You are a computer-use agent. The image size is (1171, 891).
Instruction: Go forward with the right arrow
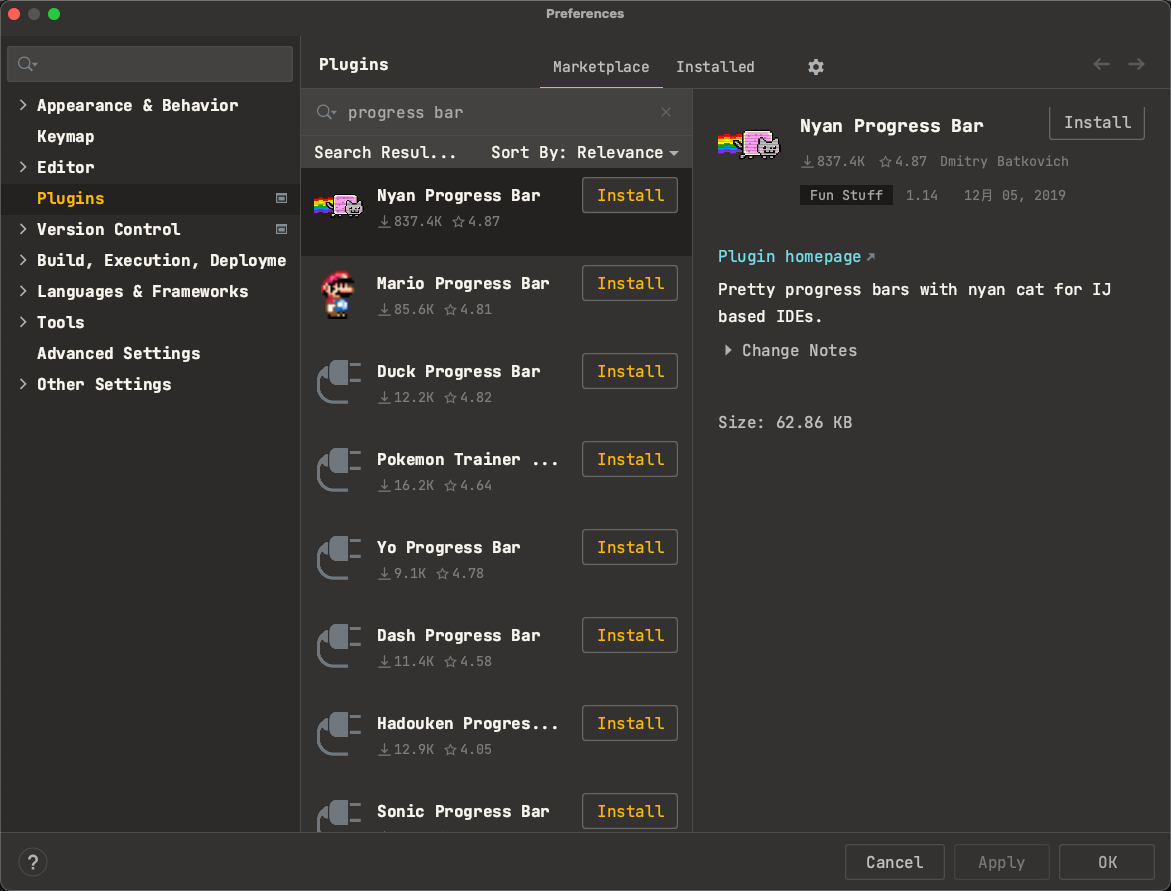pos(1136,64)
